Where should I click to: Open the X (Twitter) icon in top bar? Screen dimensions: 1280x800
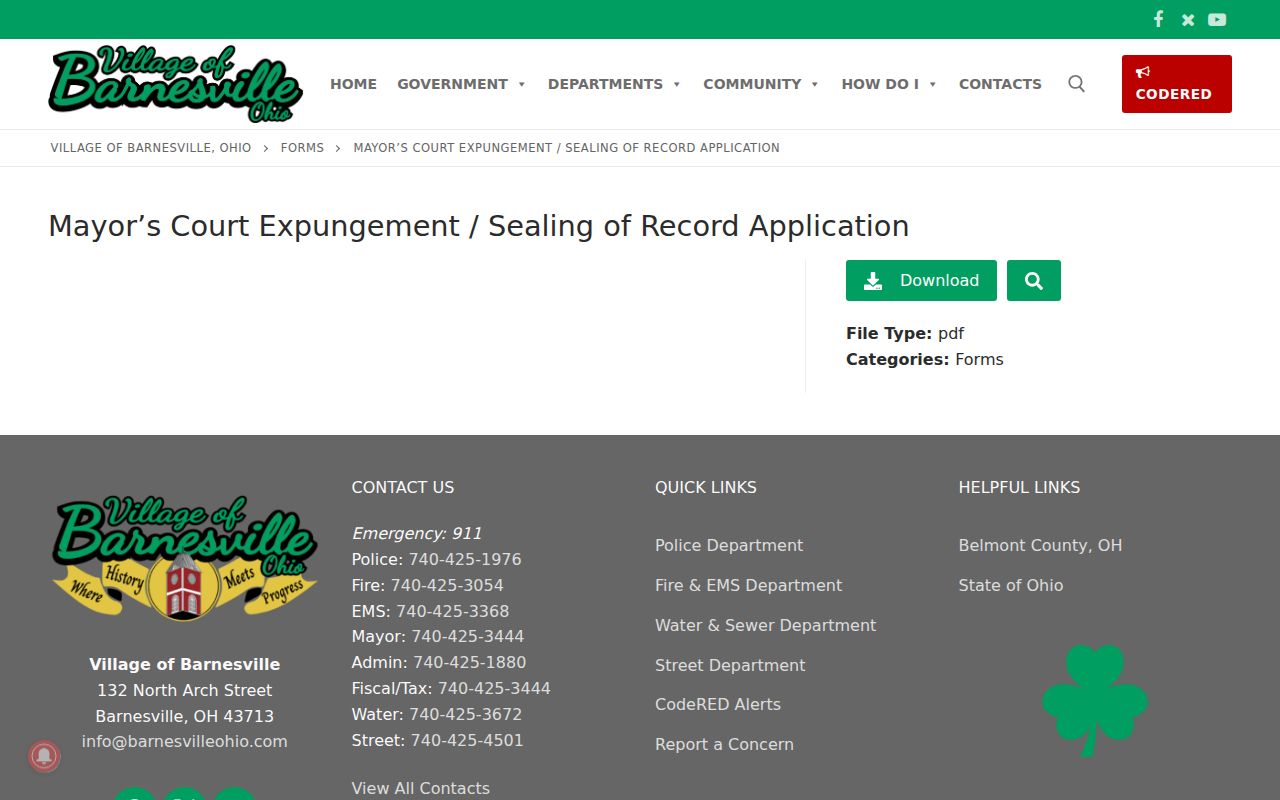1188,19
